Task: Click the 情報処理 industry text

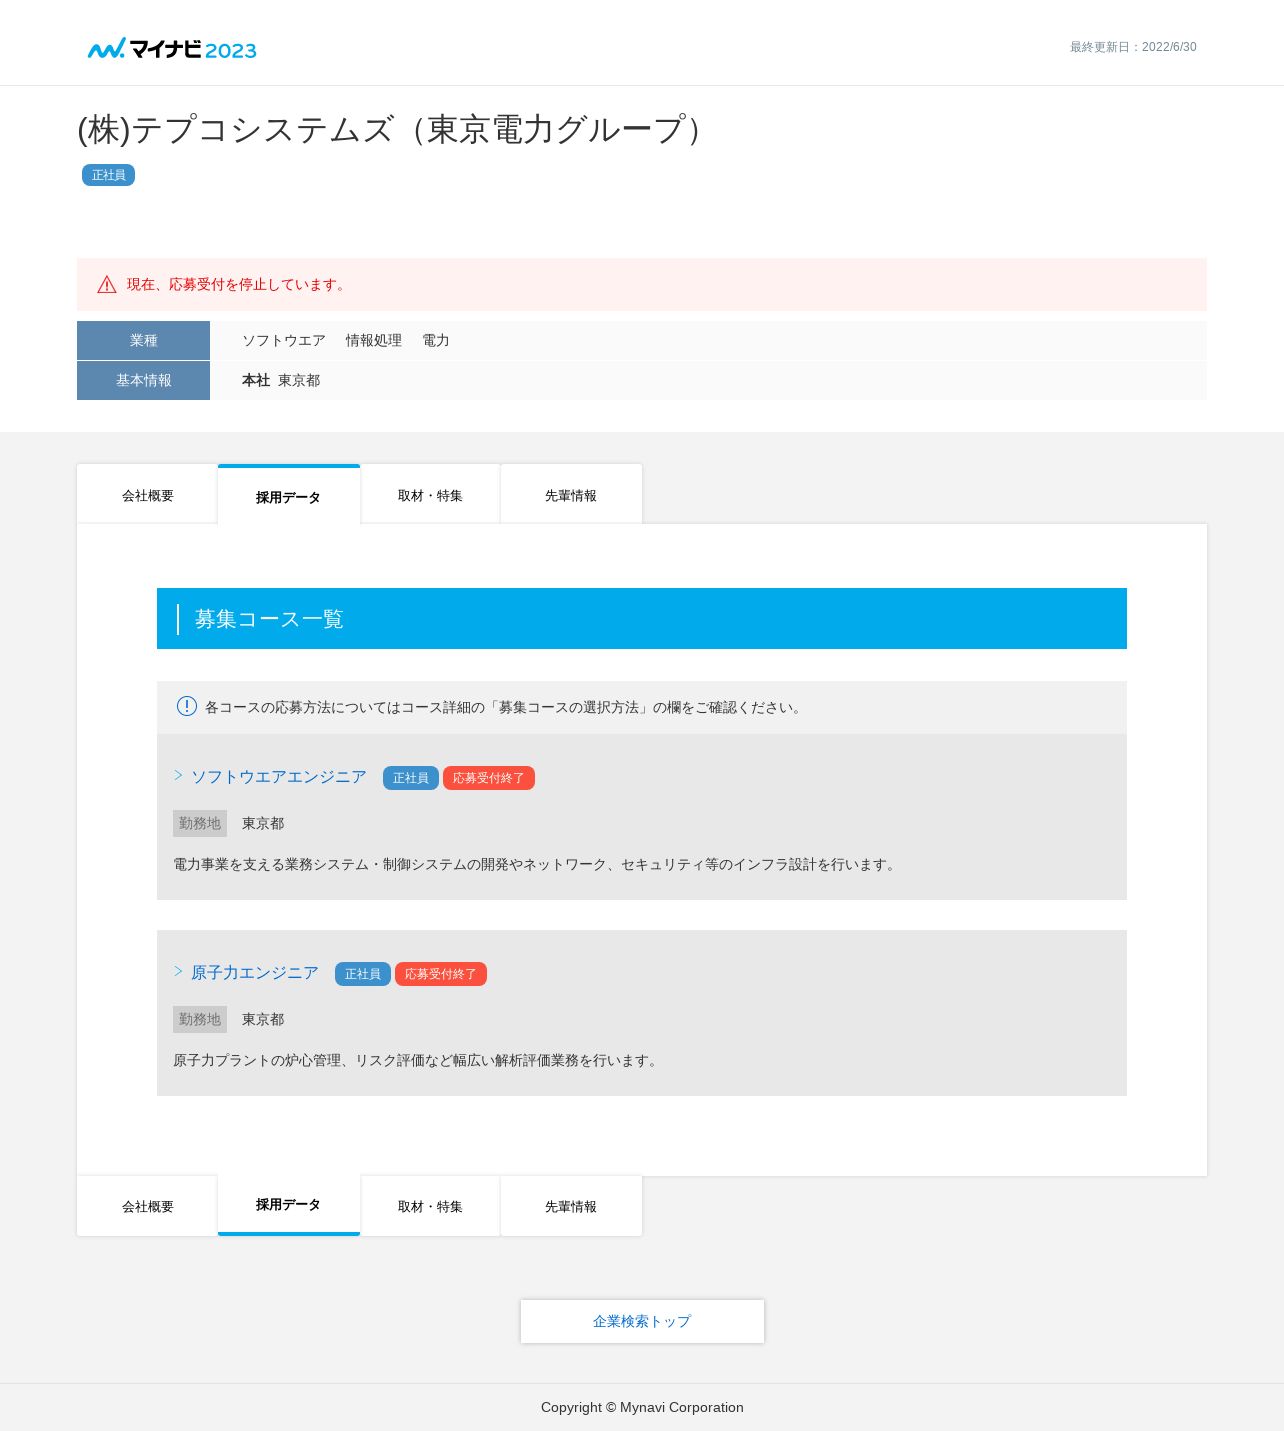Action: [x=374, y=340]
